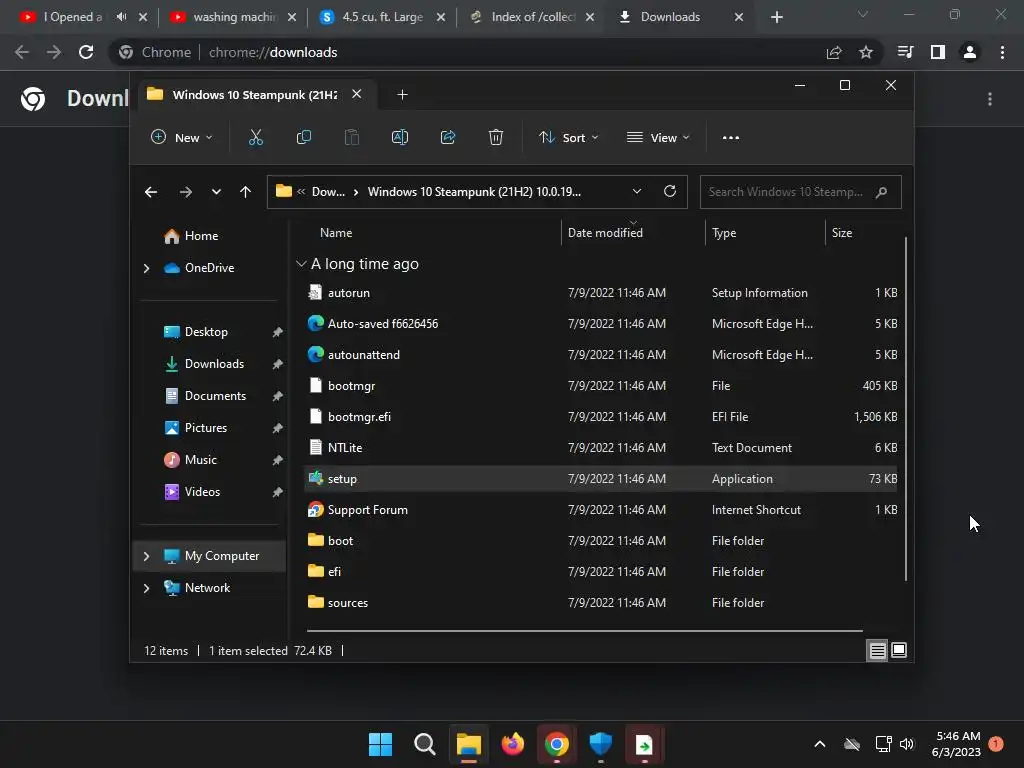Expand My Computer tree node
Viewport: 1024px width, 768px height.
pos(146,556)
